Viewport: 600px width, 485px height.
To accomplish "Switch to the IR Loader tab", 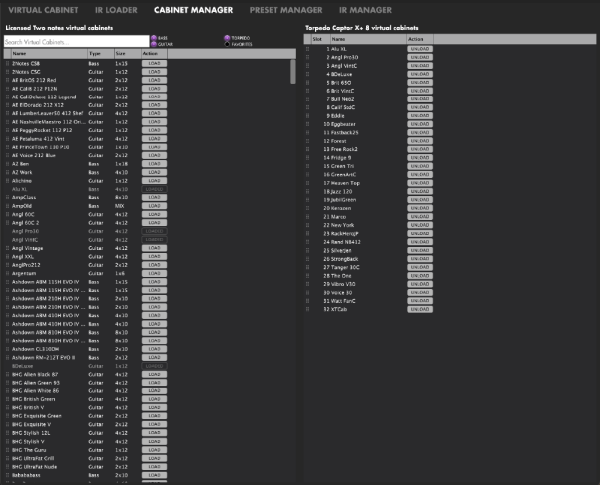I will pyautogui.click(x=117, y=10).
